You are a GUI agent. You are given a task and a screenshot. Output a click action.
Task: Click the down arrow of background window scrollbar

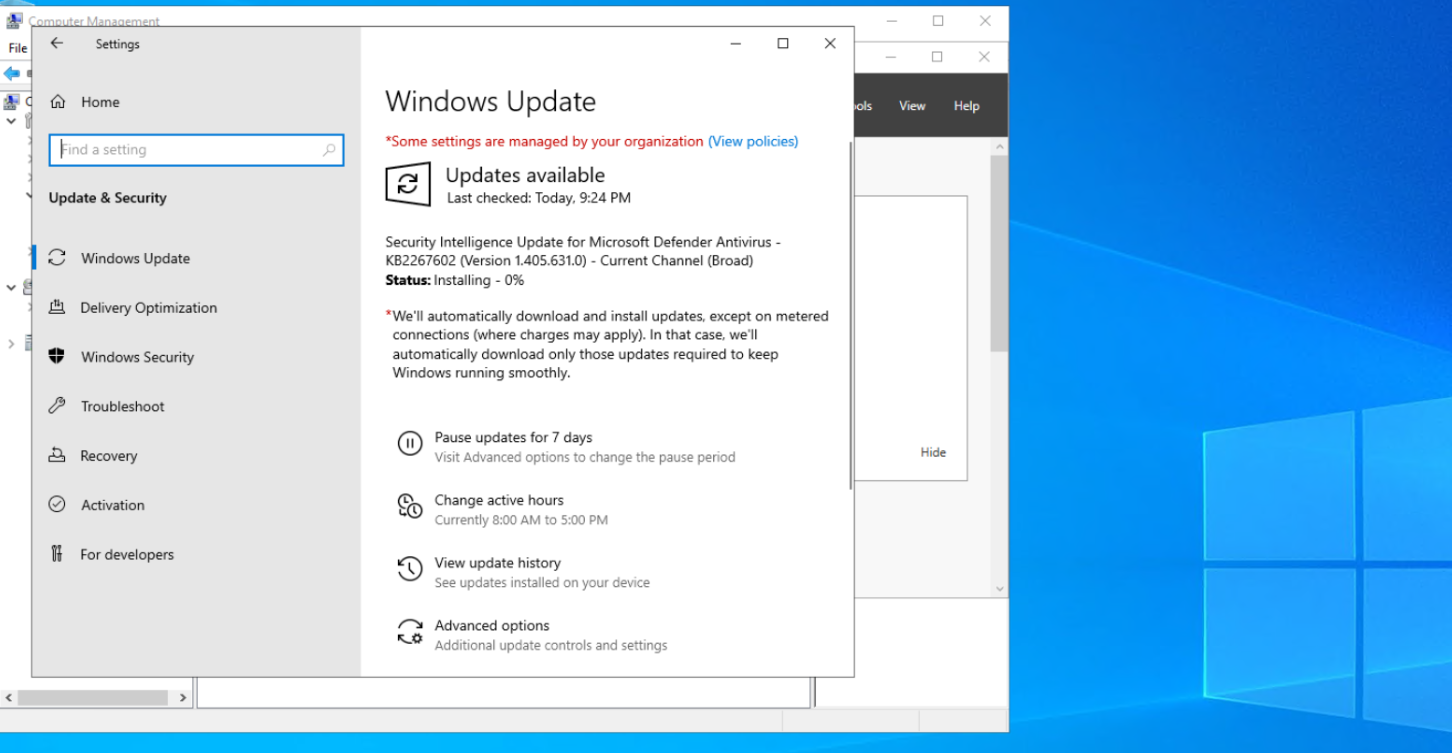click(x=999, y=589)
